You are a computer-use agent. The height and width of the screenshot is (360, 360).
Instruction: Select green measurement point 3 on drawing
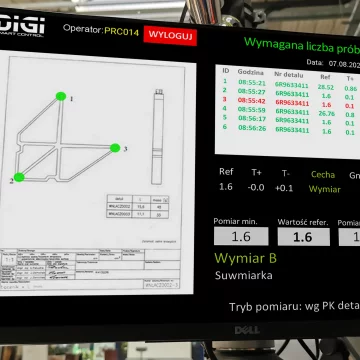click(x=115, y=148)
